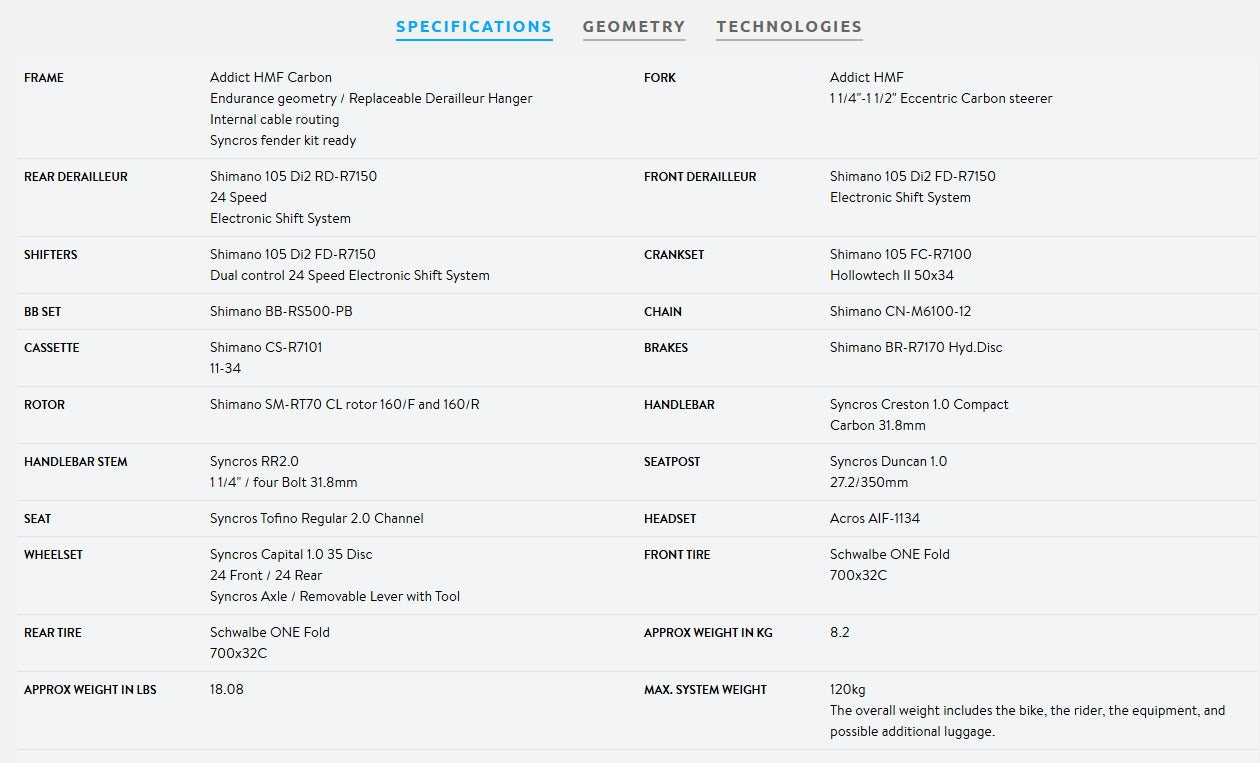Click the REAR DERAILLEUR label
Image resolution: width=1260 pixels, height=763 pixels.
(76, 177)
